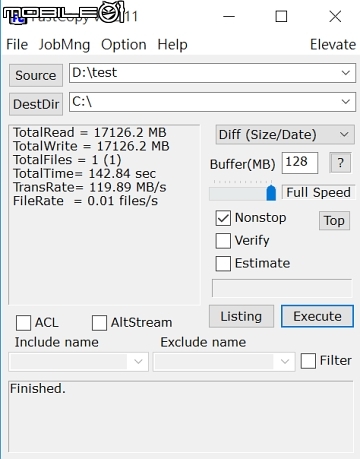Click the Full Speed slider handle
The width and height of the screenshot is (360, 459).
[x=271, y=193]
